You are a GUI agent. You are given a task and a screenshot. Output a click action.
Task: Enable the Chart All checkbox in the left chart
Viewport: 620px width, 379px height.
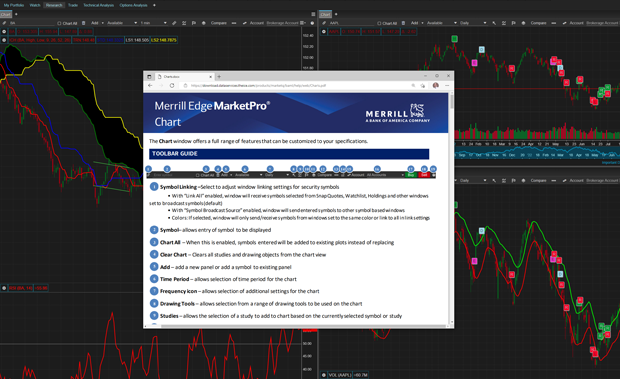coord(59,23)
